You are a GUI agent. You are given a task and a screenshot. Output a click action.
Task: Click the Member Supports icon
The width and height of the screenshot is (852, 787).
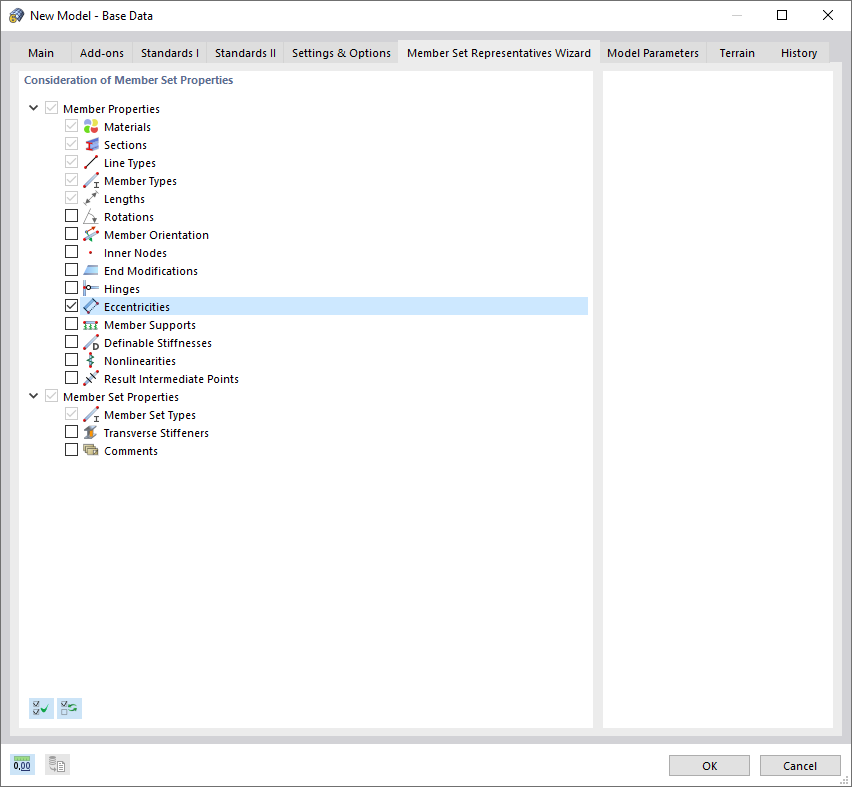(90, 324)
